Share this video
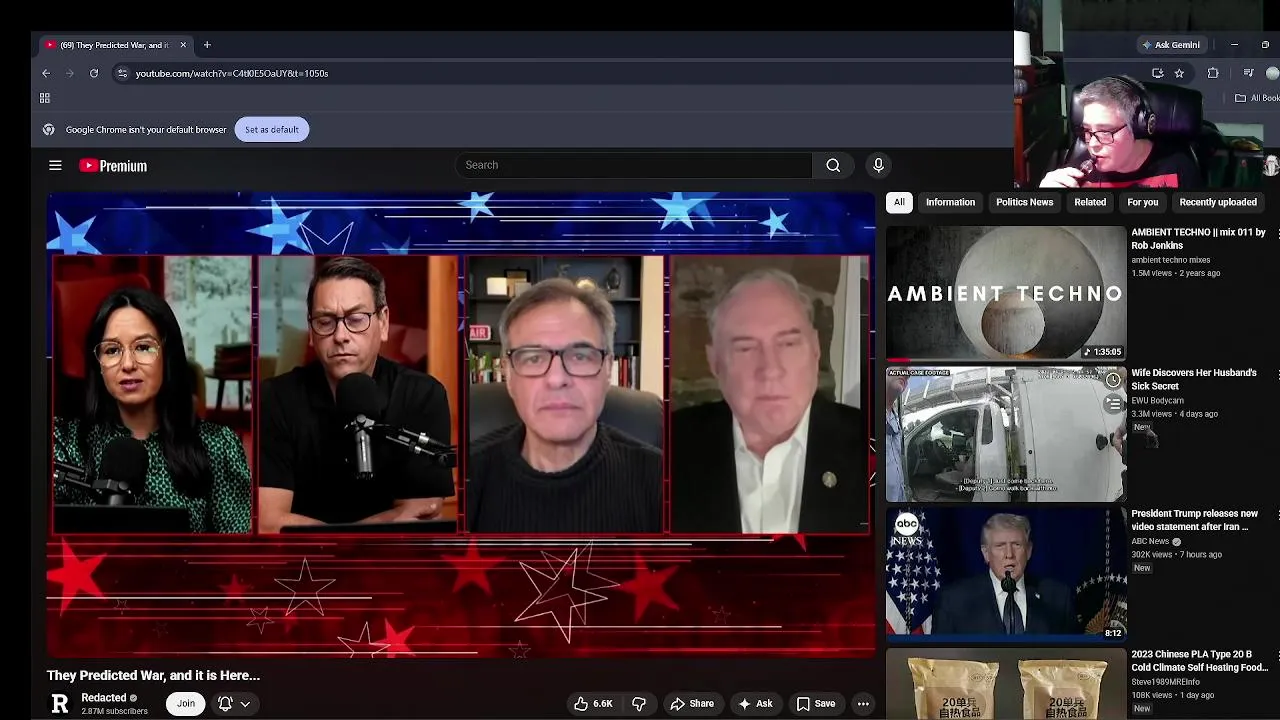Viewport: 1280px width, 720px height. [692, 704]
